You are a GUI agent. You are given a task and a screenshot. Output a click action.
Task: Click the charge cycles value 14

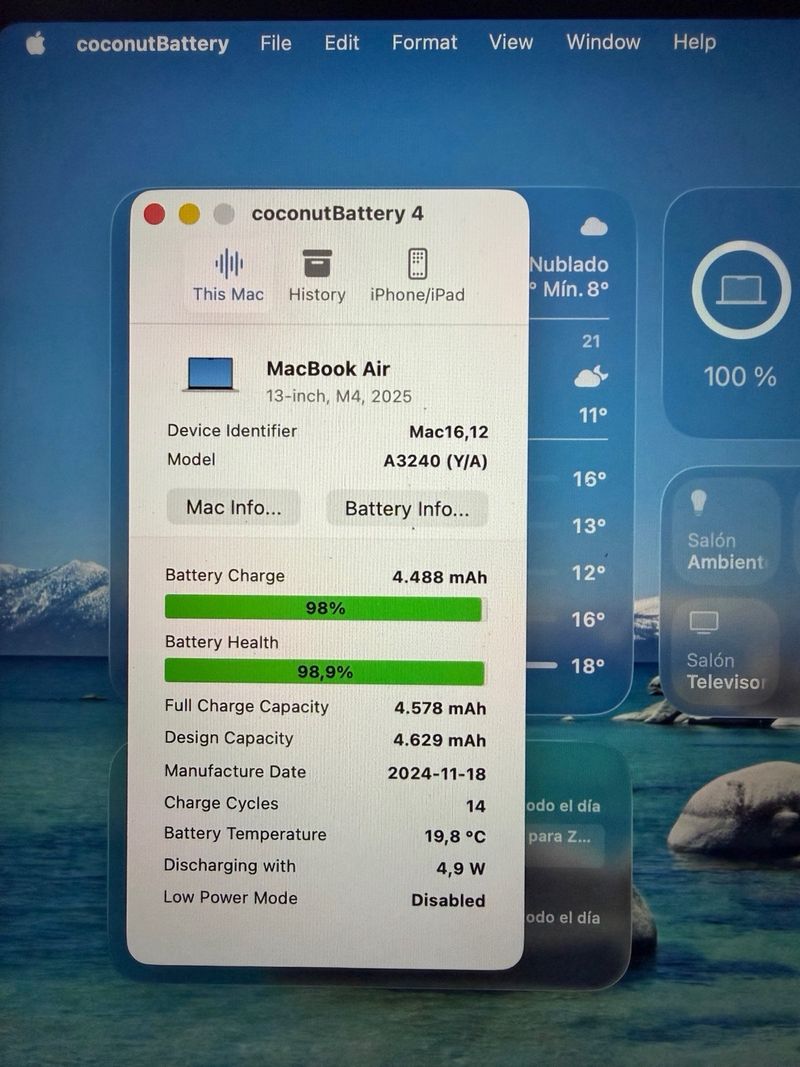click(x=476, y=806)
